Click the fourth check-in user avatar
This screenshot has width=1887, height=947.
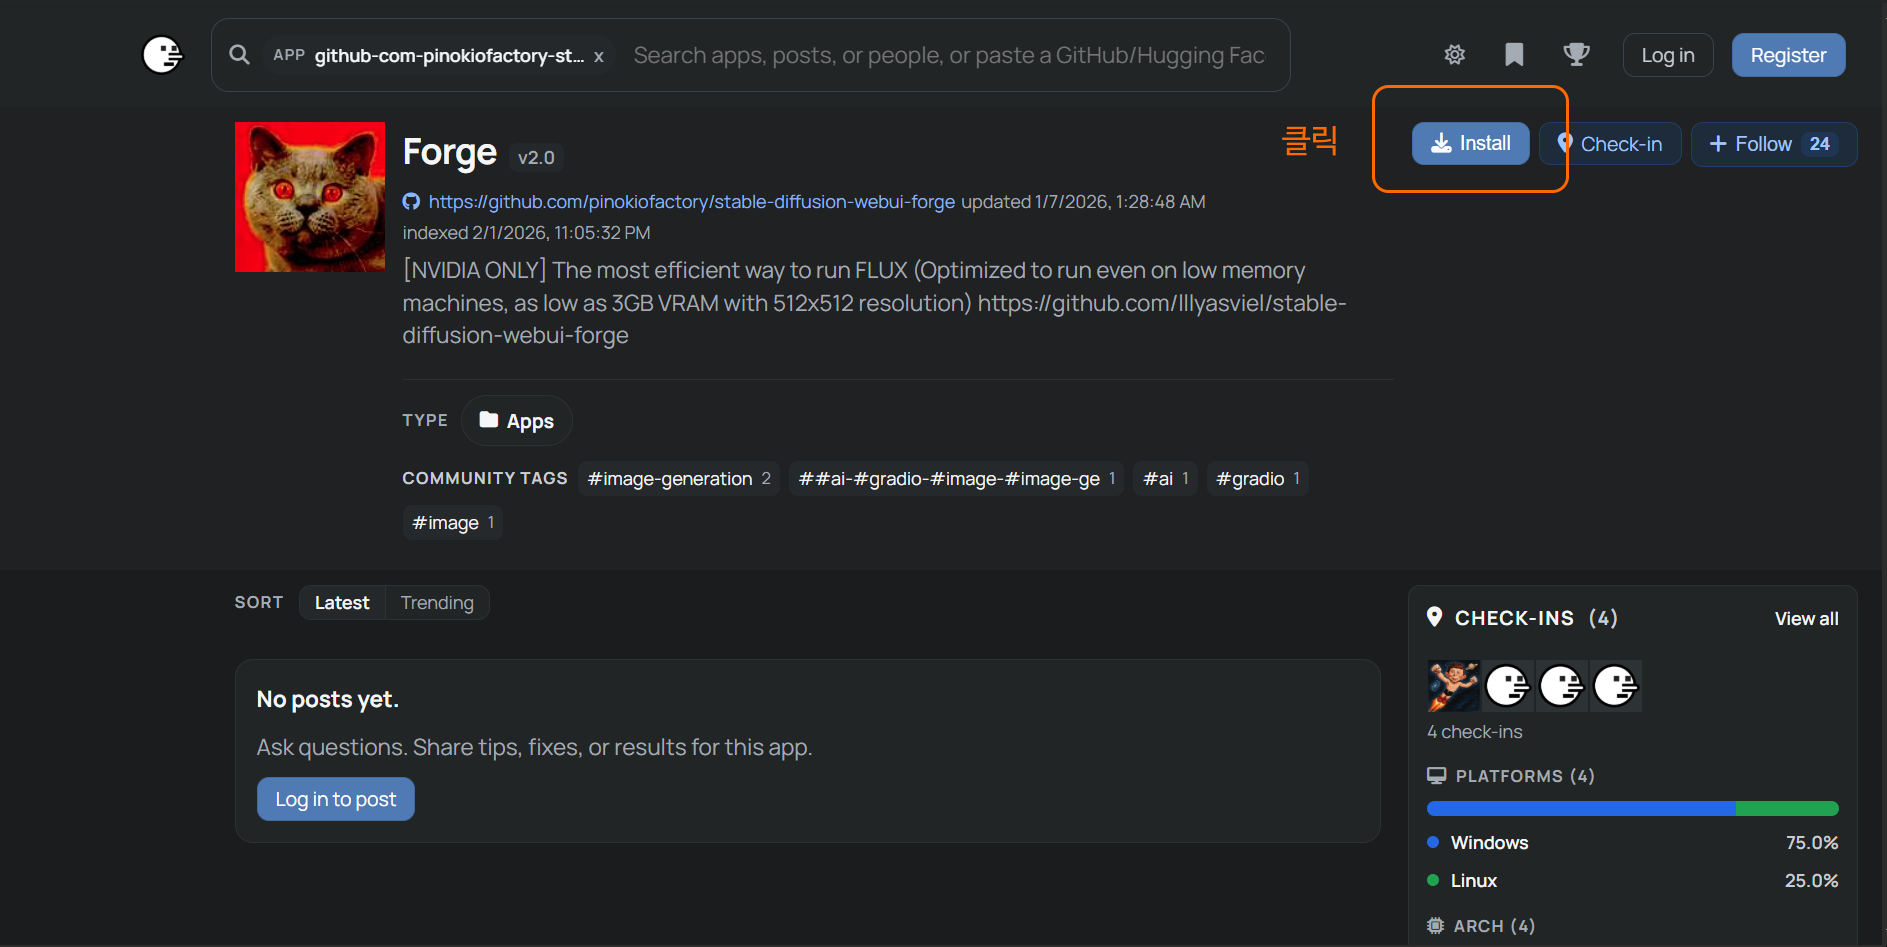tap(1615, 686)
